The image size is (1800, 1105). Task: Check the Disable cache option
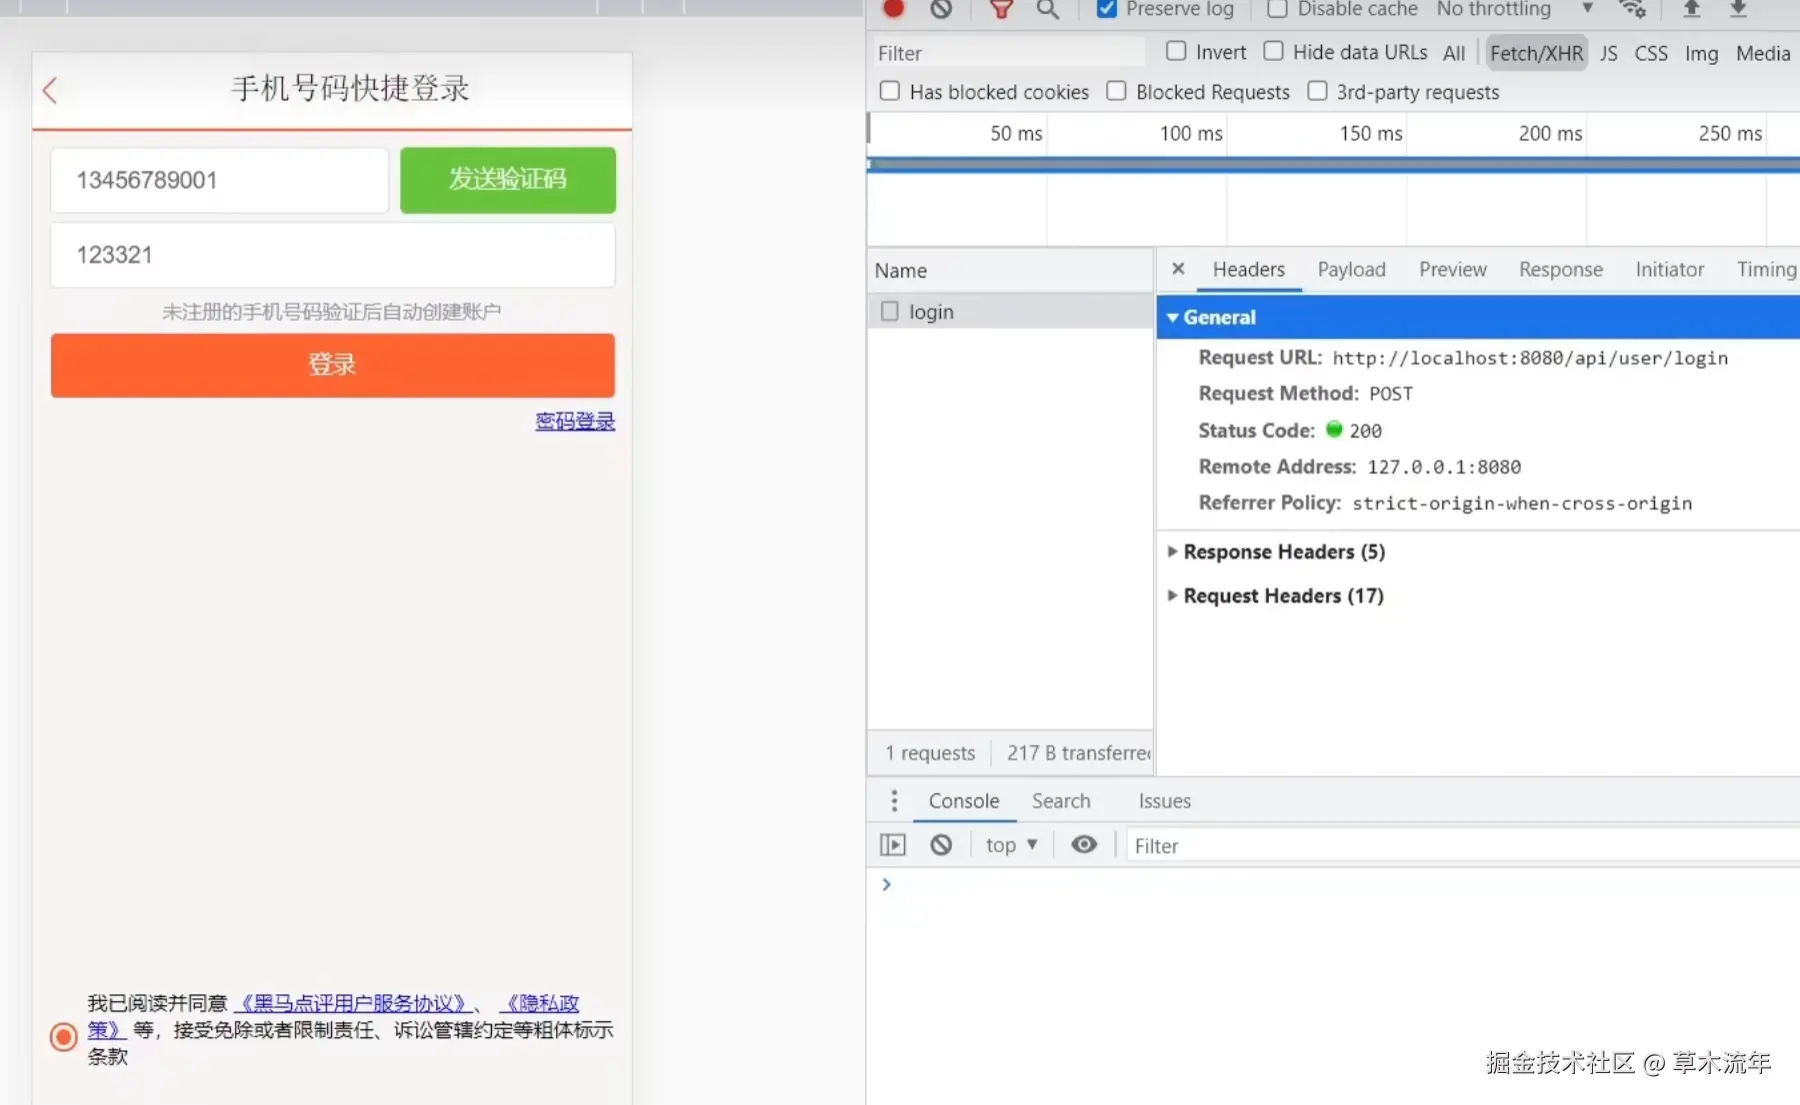click(x=1276, y=8)
